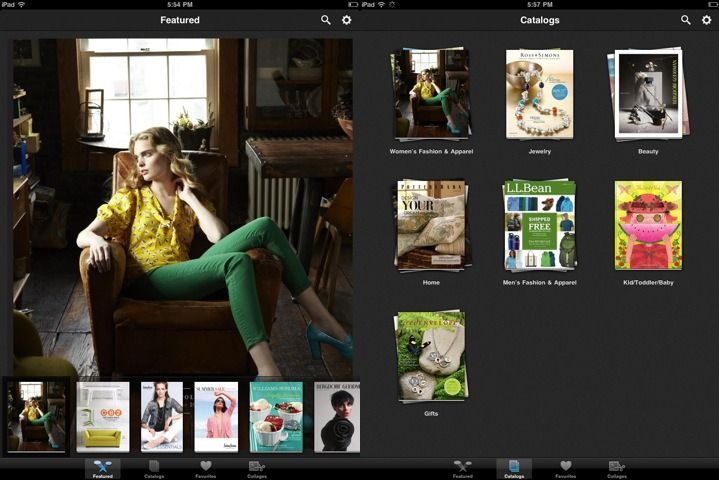Select the yellow sofa catalog thumbnail in the strip
Screen dimensions: 719x480
pos(103,416)
